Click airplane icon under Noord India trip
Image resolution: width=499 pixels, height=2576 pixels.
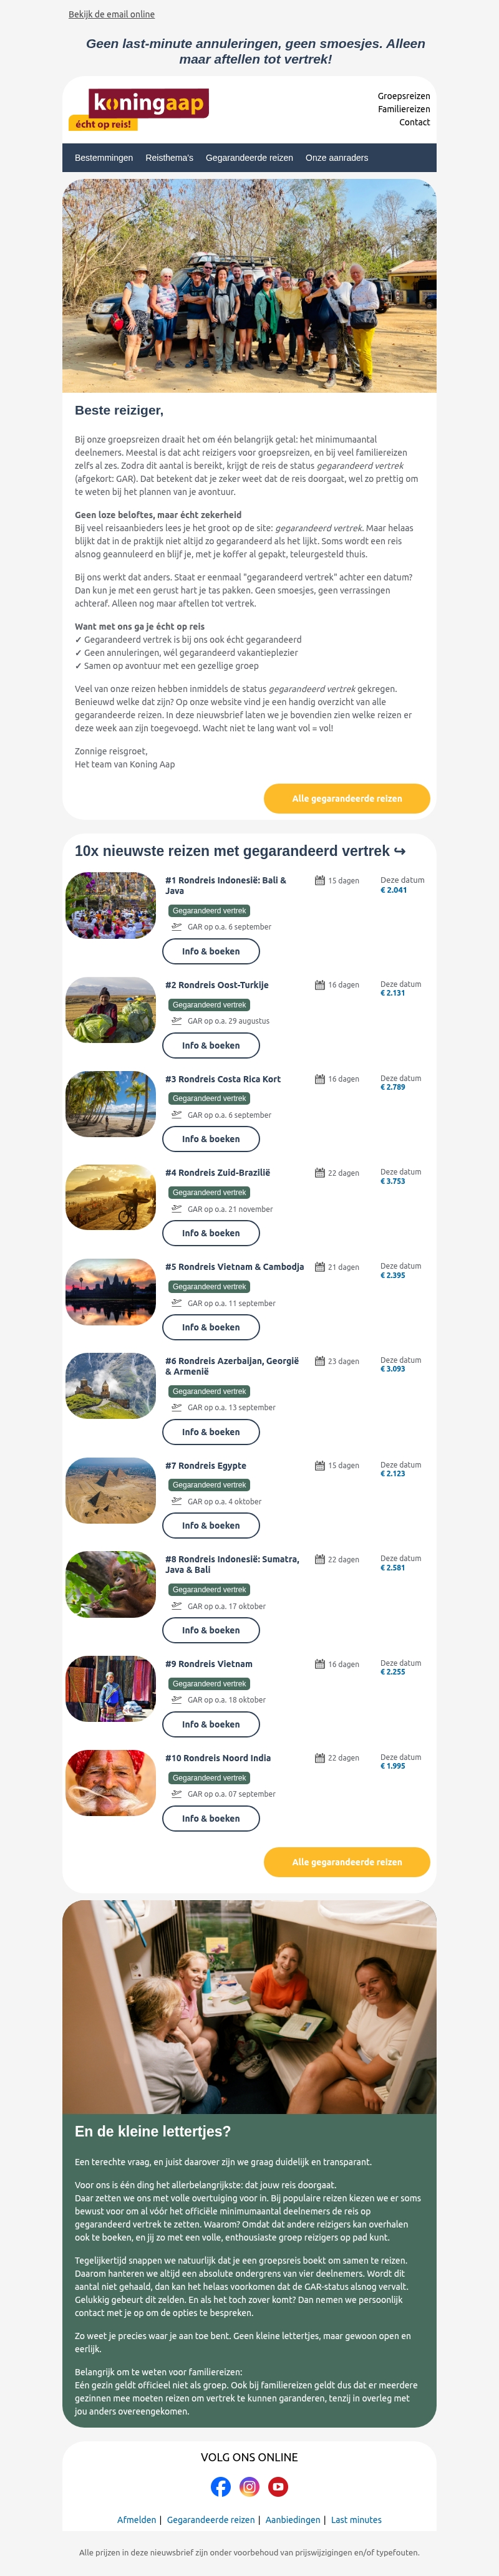point(177,1794)
